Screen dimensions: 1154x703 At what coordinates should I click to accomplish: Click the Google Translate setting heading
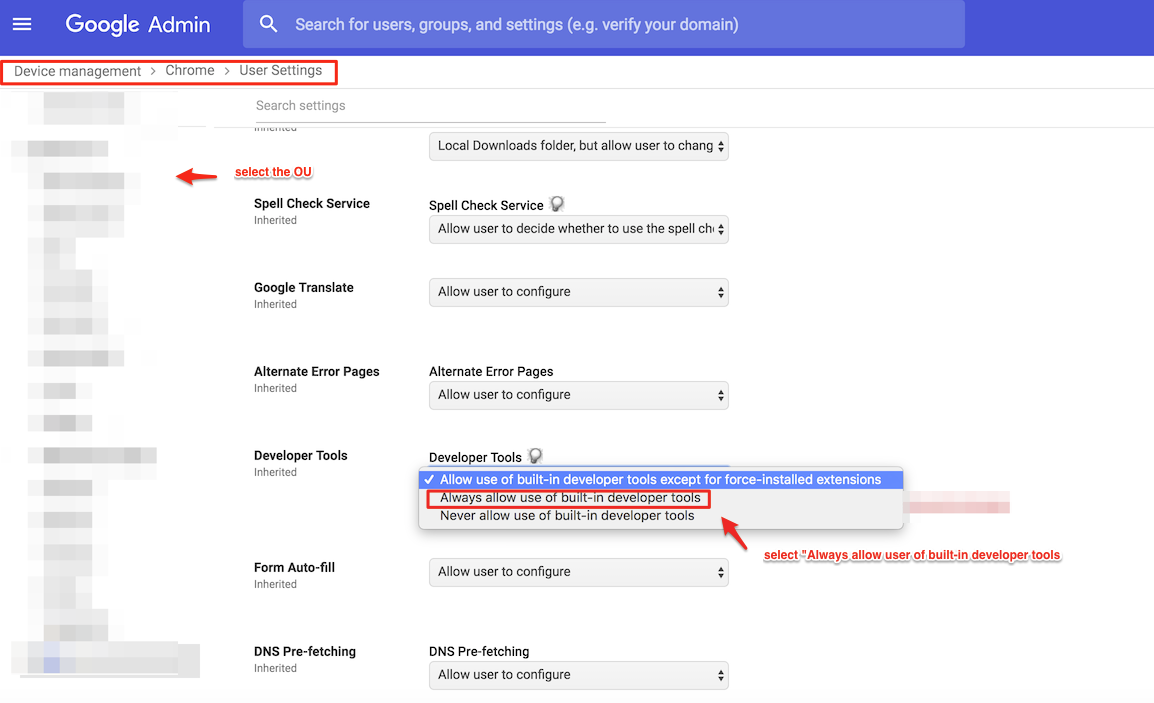point(303,288)
